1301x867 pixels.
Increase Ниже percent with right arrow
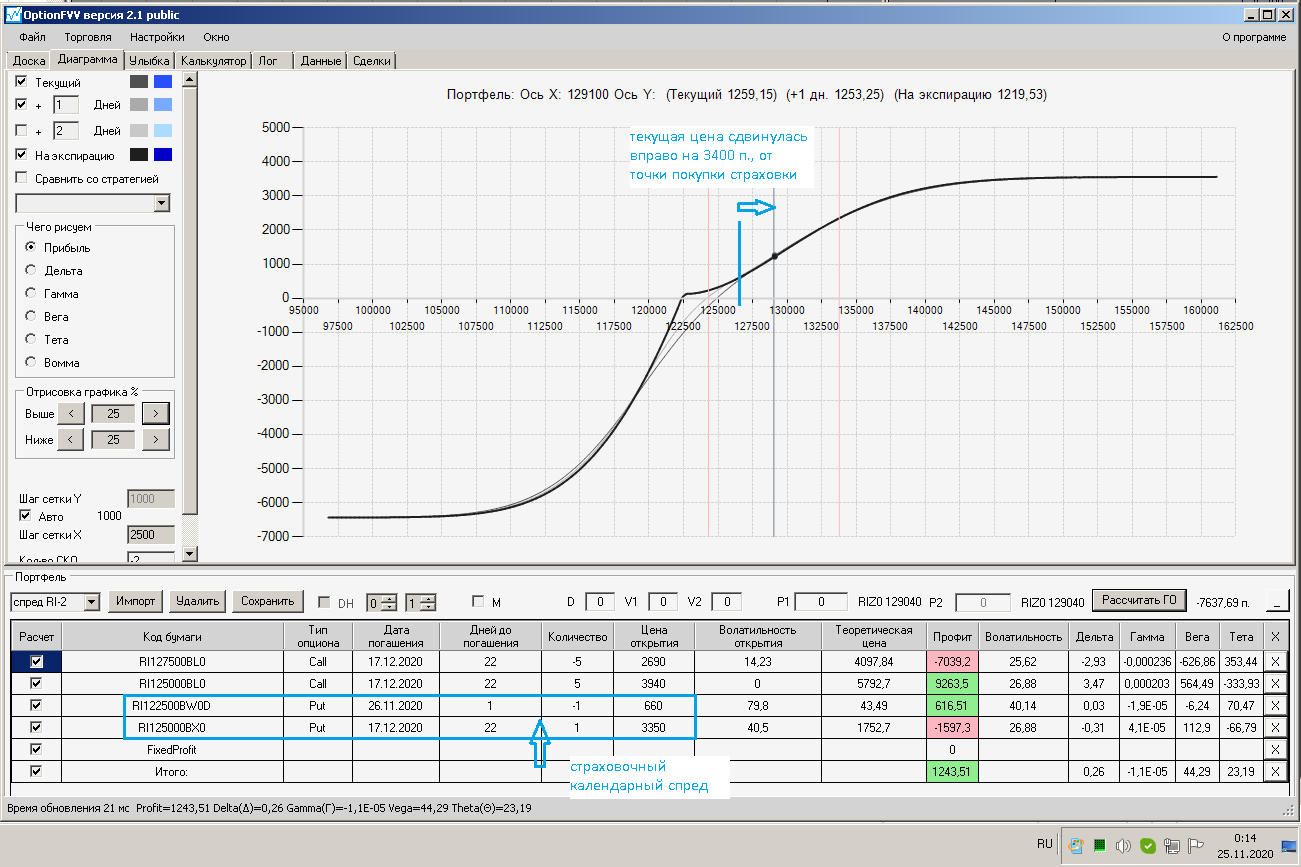pos(156,439)
